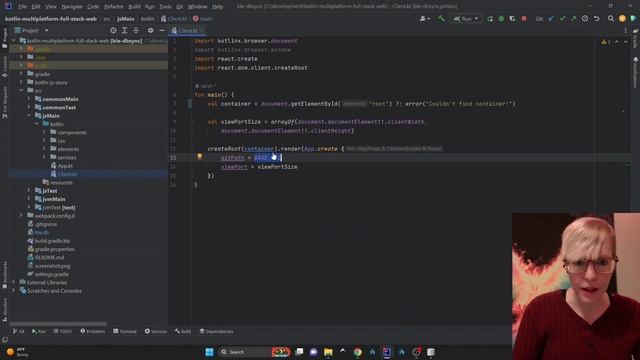640x360 pixels.
Task: Click the red Stop button
Action: click(524, 19)
